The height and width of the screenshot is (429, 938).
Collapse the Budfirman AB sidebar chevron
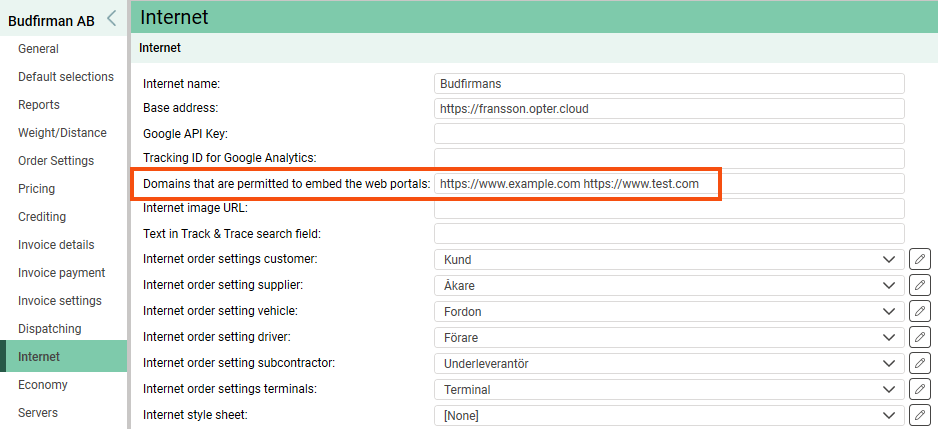click(111, 18)
